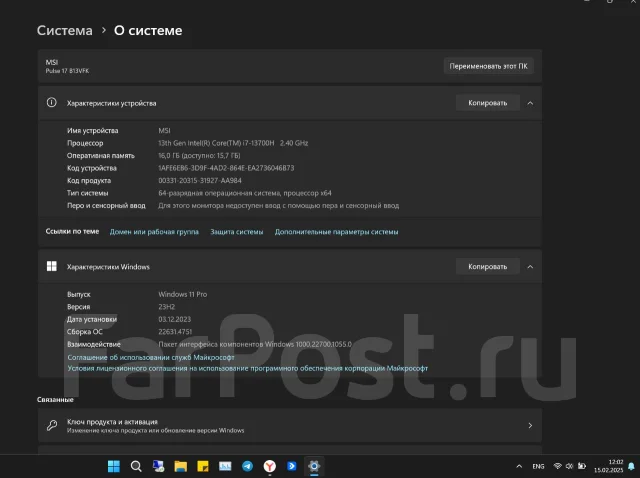Open Защита системы link
640x478 pixels.
[x=237, y=232]
